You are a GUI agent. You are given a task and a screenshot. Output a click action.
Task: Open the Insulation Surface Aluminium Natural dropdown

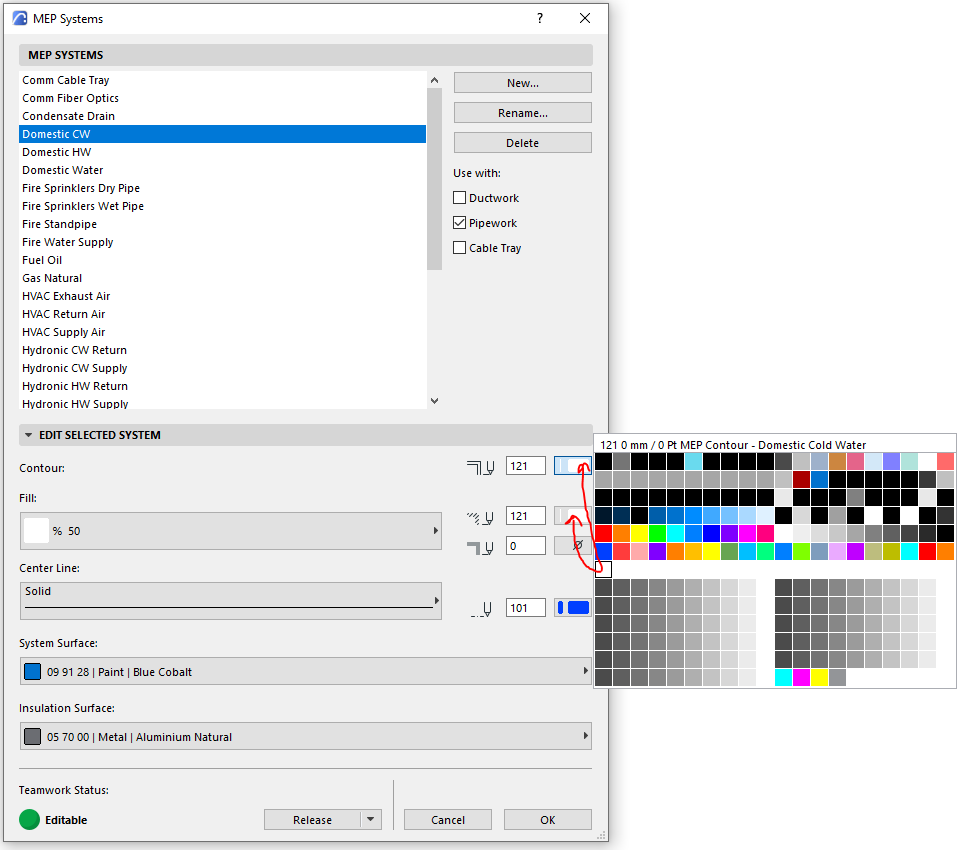[306, 736]
